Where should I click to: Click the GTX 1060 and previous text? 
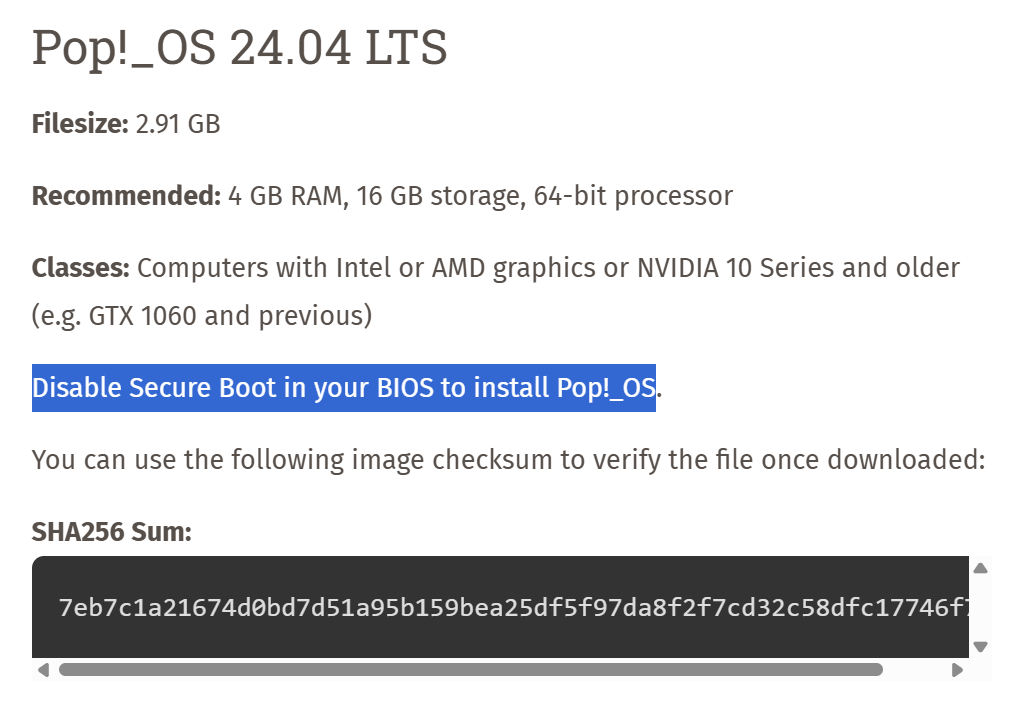pos(230,316)
